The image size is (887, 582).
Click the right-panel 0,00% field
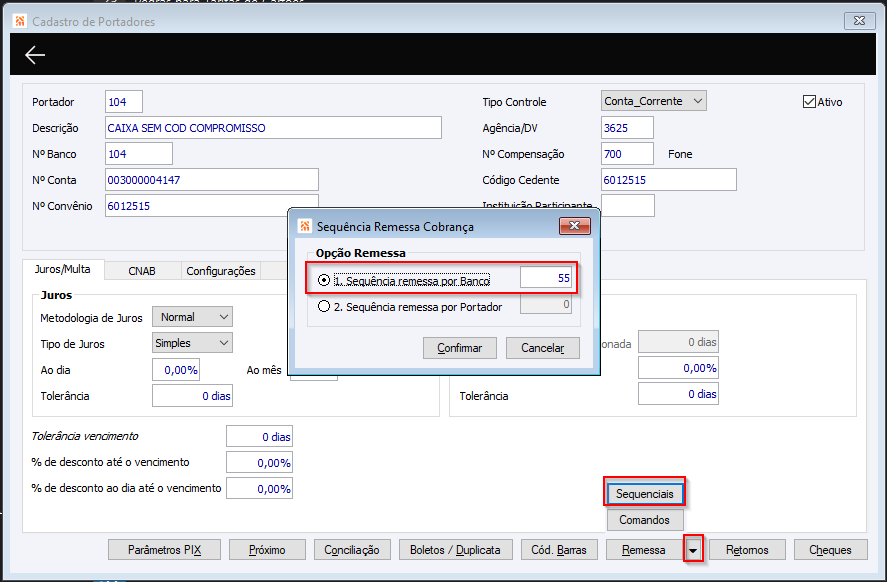[x=678, y=368]
